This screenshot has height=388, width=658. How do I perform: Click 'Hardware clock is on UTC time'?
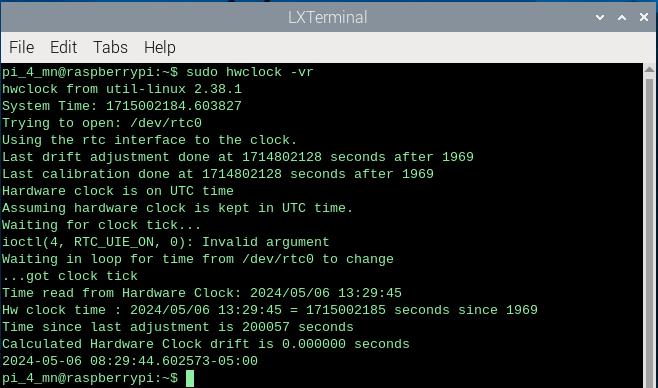pos(118,191)
